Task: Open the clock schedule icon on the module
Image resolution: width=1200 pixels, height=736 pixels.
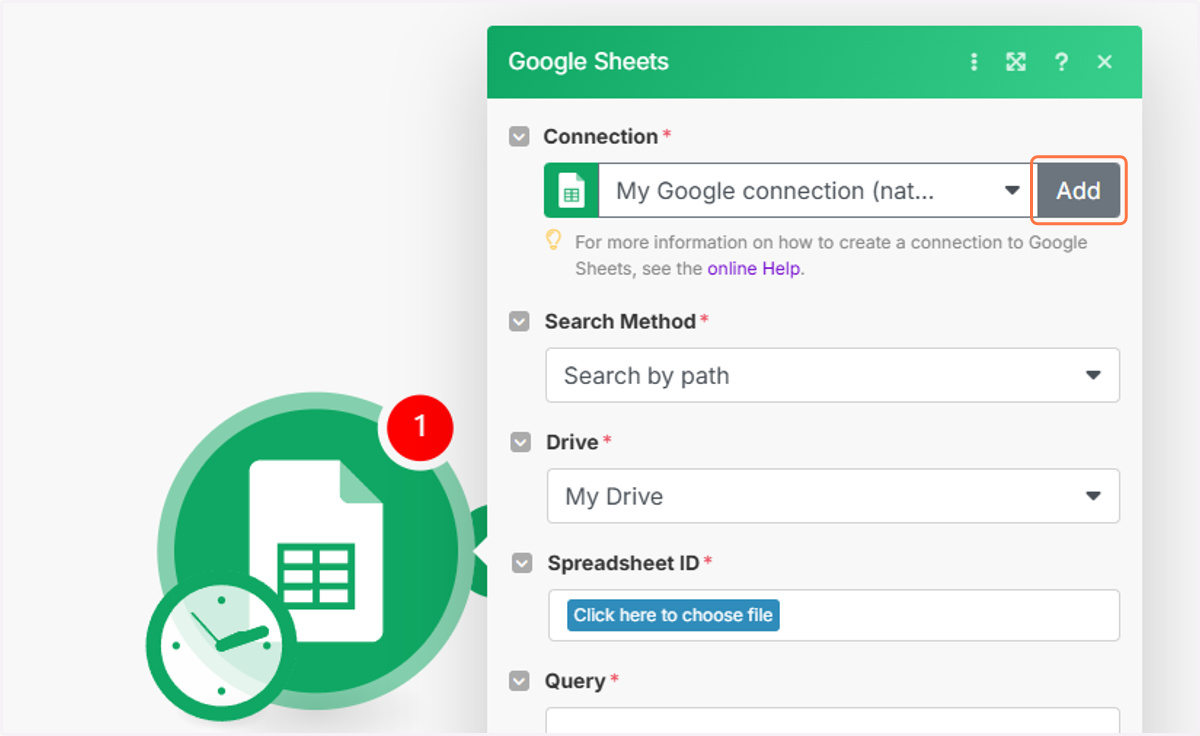Action: click(221, 644)
